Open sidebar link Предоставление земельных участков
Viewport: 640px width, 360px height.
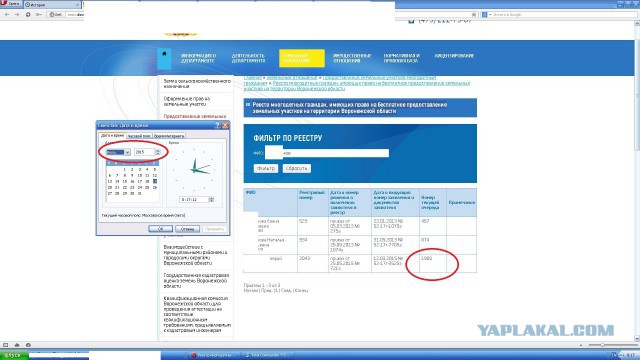[x=195, y=116]
